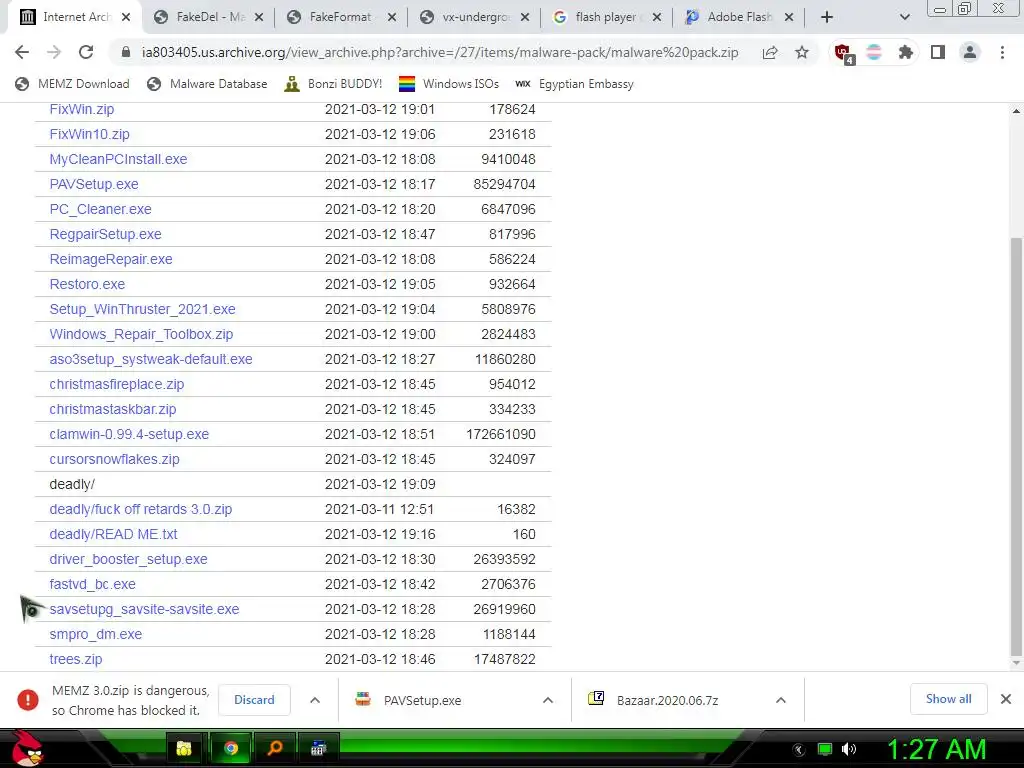
Task: Click the PC_Cleaner.exe link
Action: tap(101, 209)
